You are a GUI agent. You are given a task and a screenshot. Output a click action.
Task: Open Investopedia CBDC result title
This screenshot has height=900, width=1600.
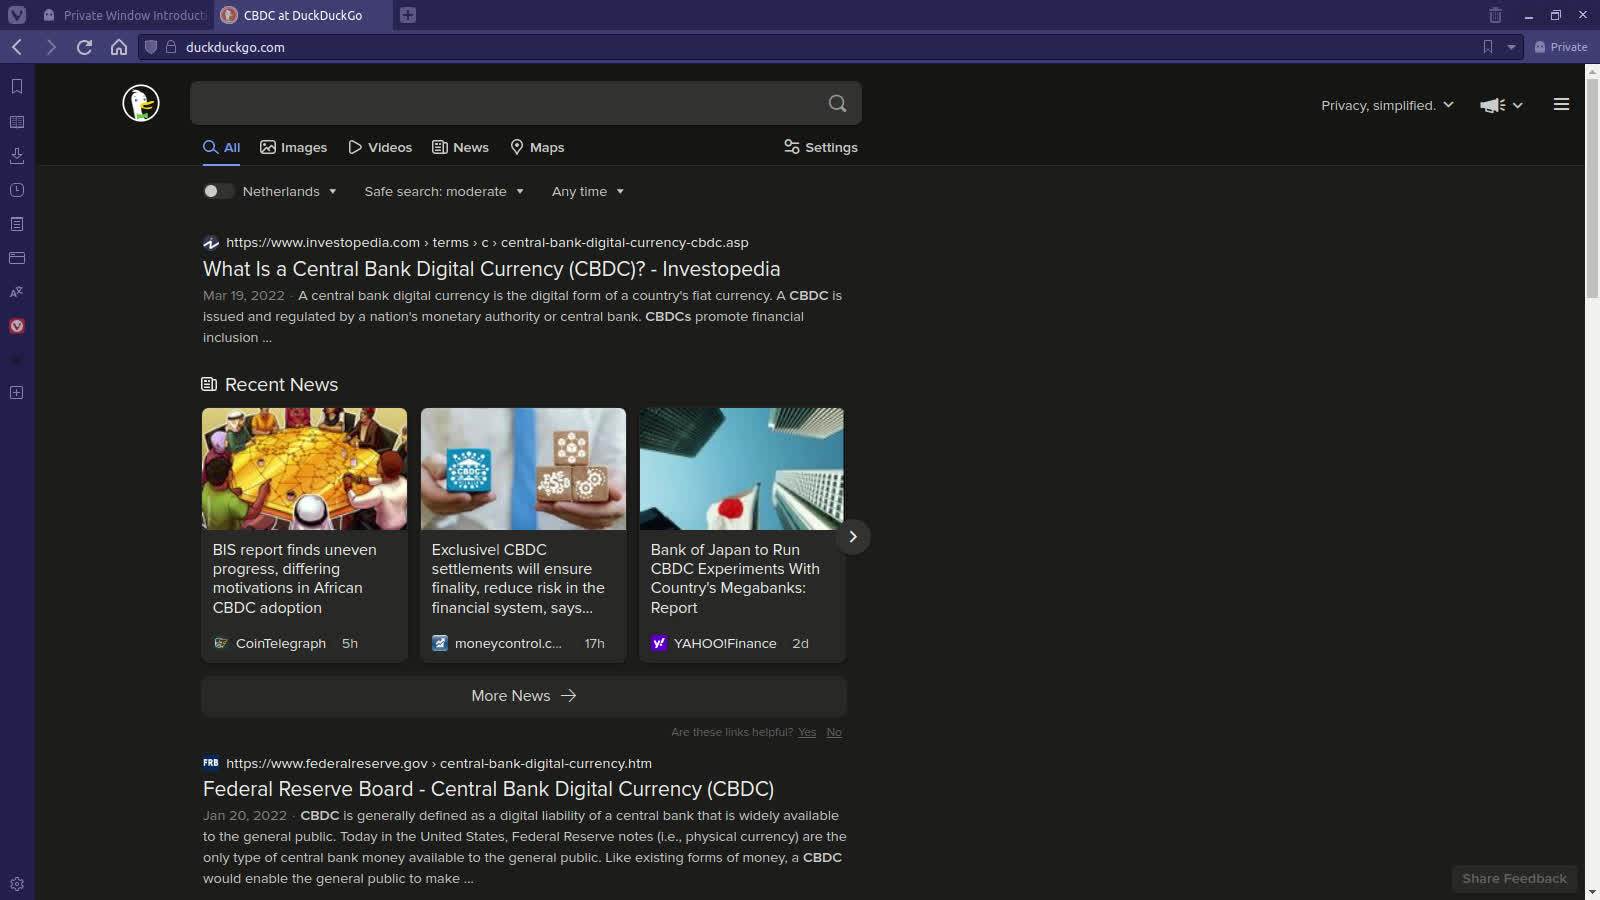point(491,269)
